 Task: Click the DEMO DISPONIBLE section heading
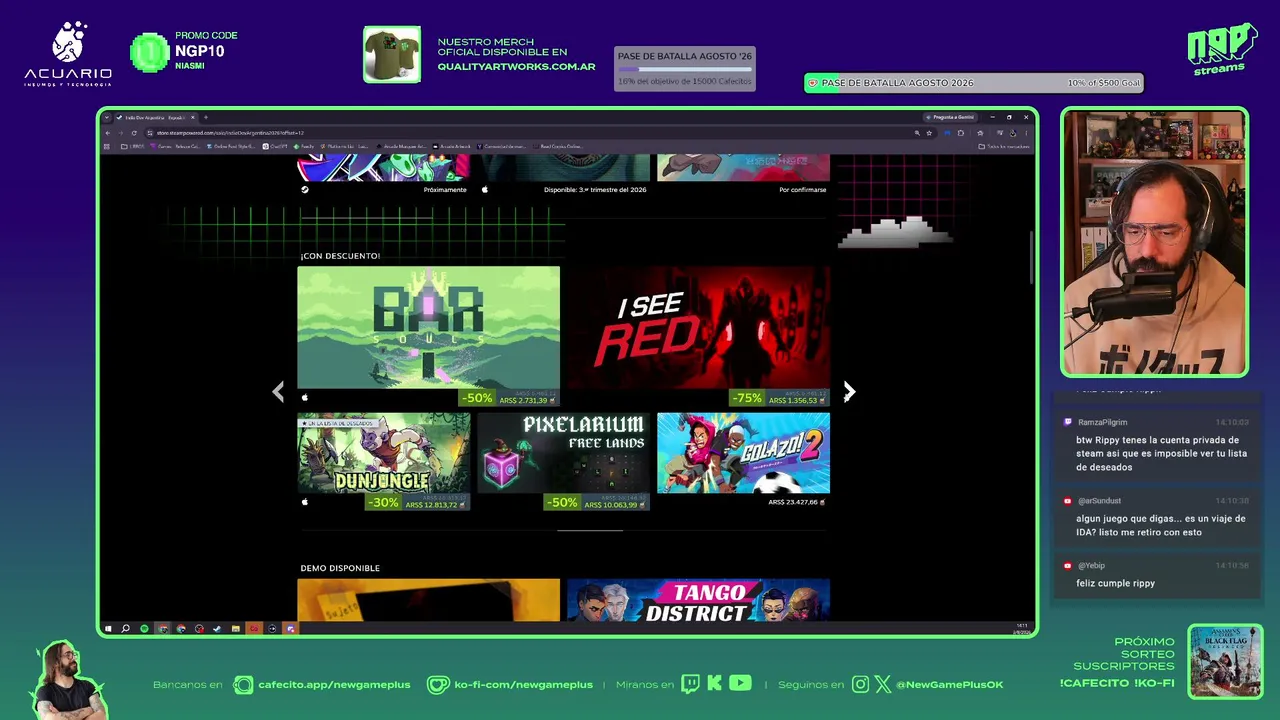(x=340, y=568)
